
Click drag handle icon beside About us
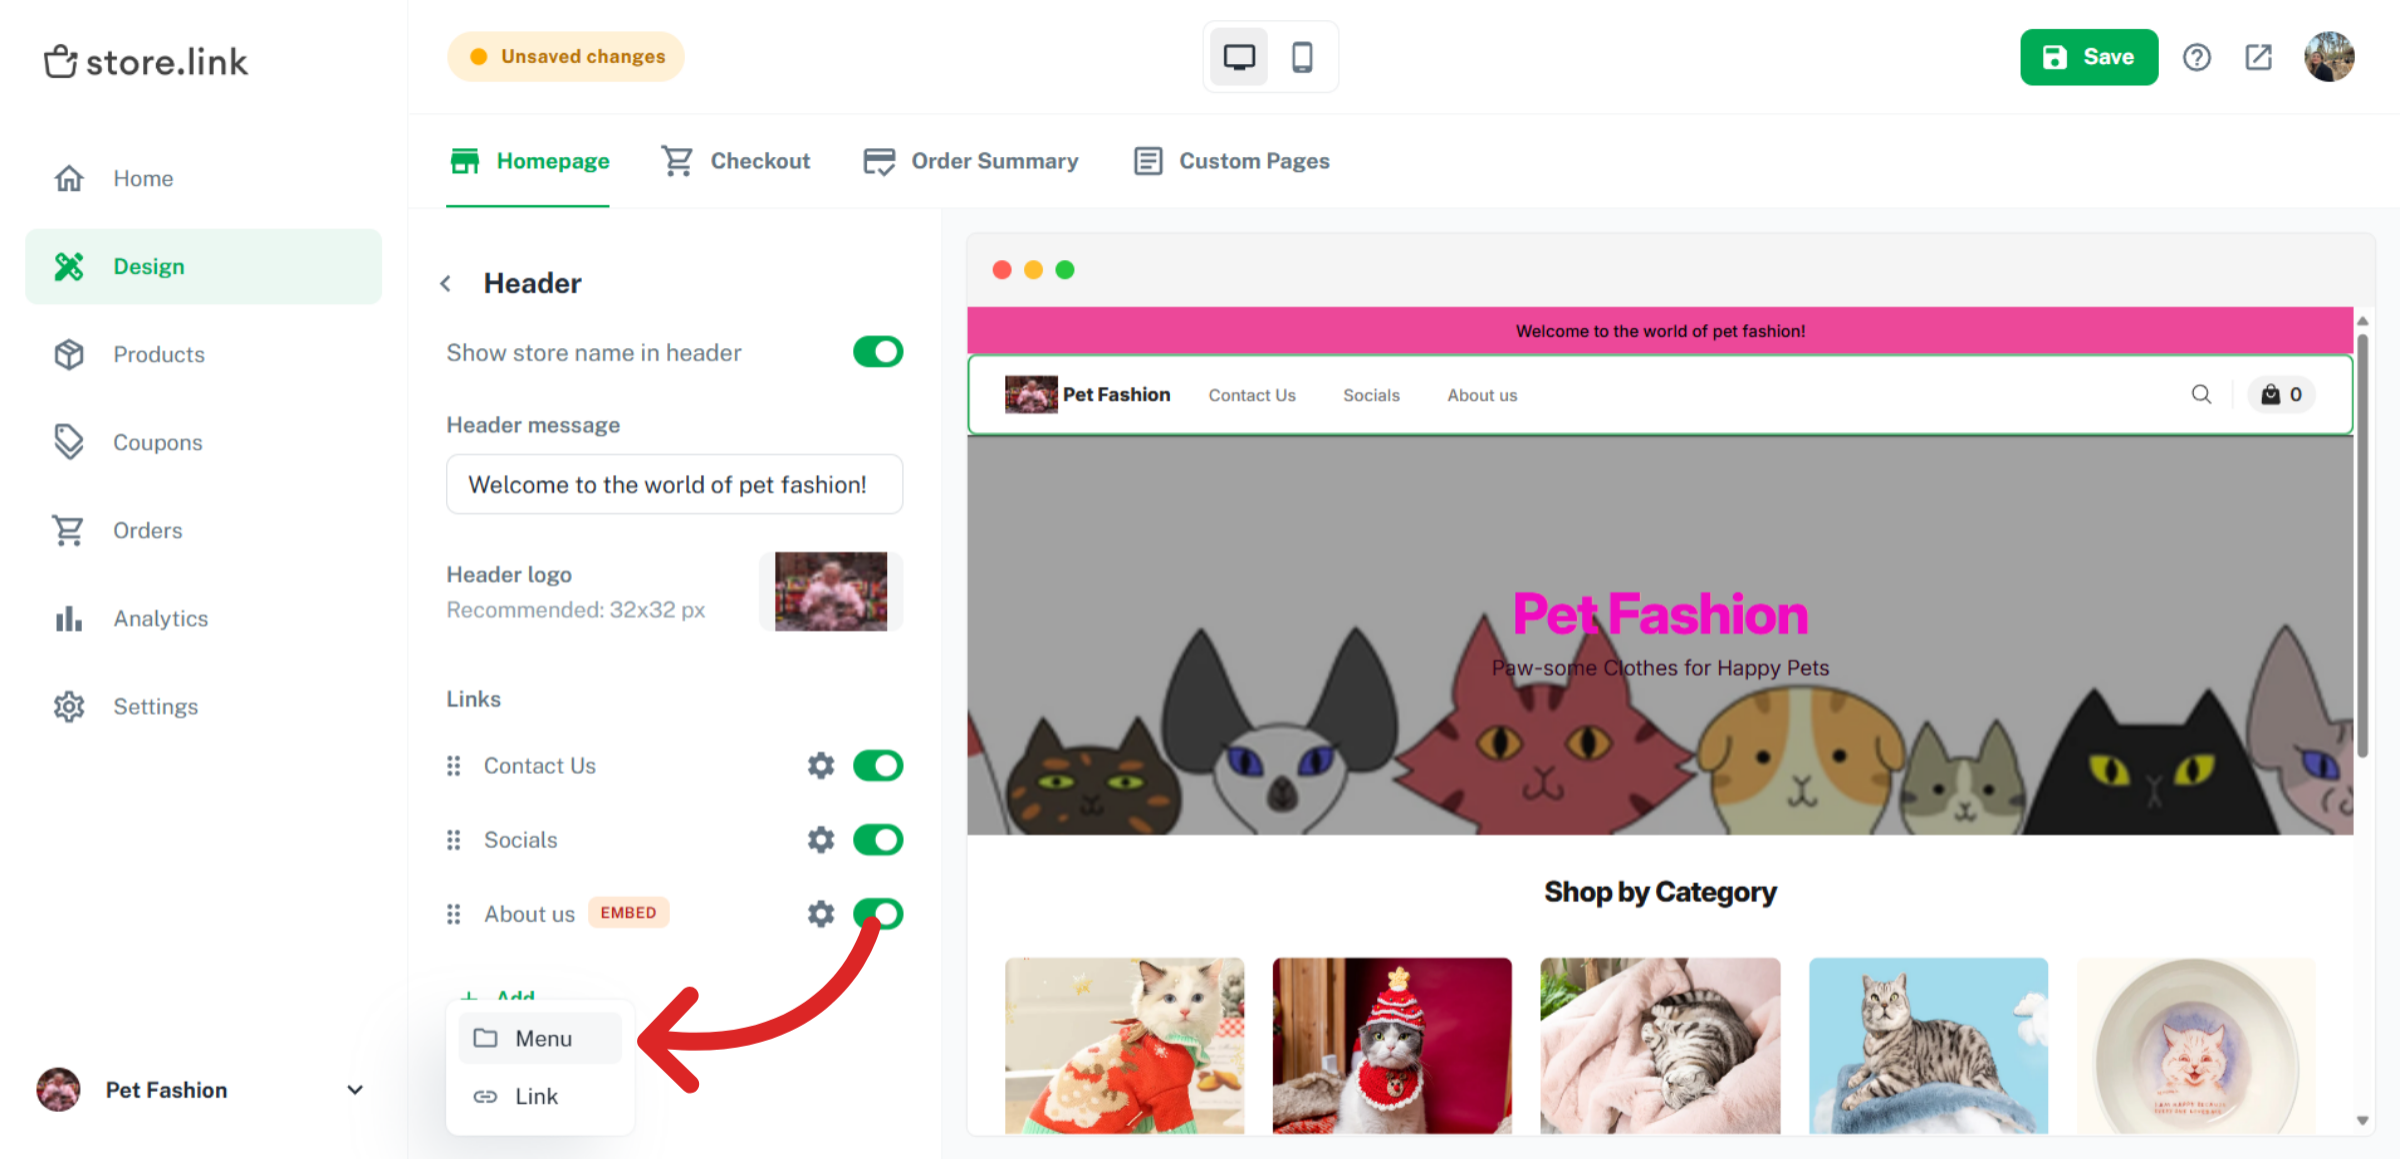(x=453, y=914)
